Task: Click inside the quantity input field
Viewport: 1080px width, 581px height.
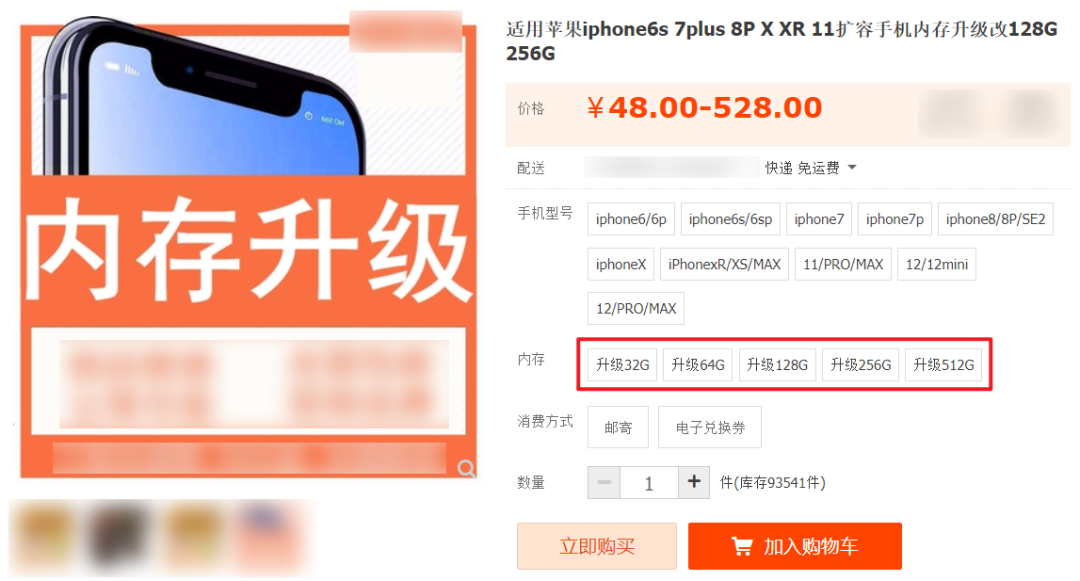Action: [649, 483]
